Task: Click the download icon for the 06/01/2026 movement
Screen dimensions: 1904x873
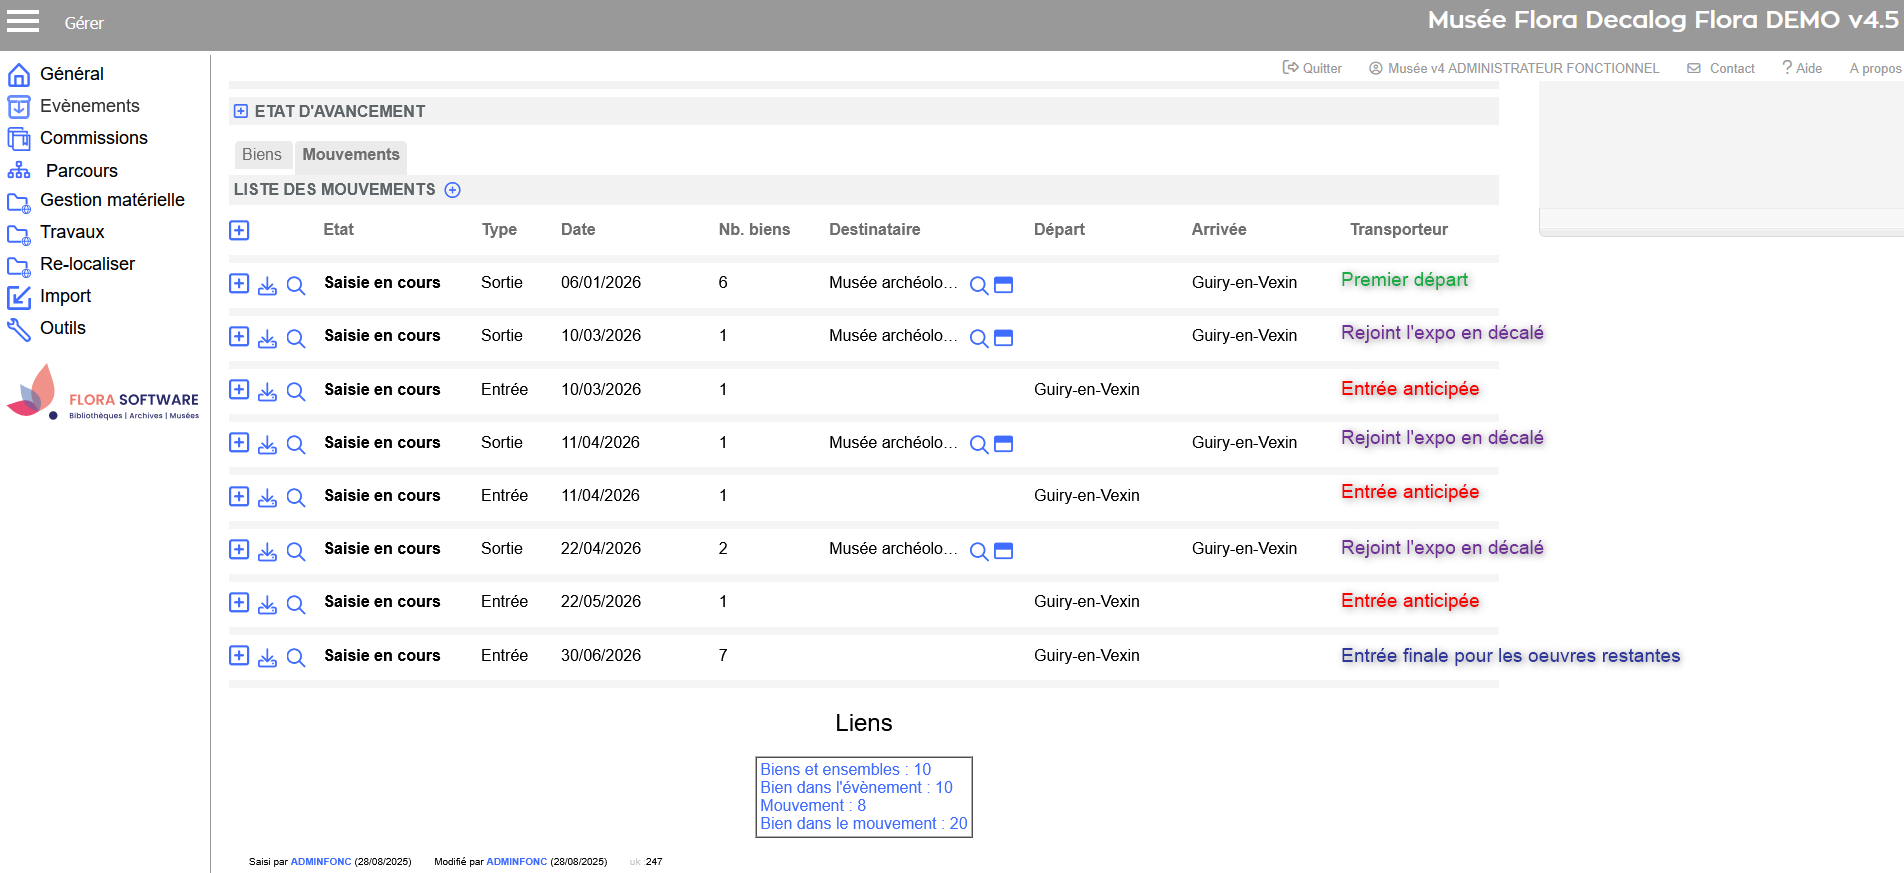Action: [267, 285]
